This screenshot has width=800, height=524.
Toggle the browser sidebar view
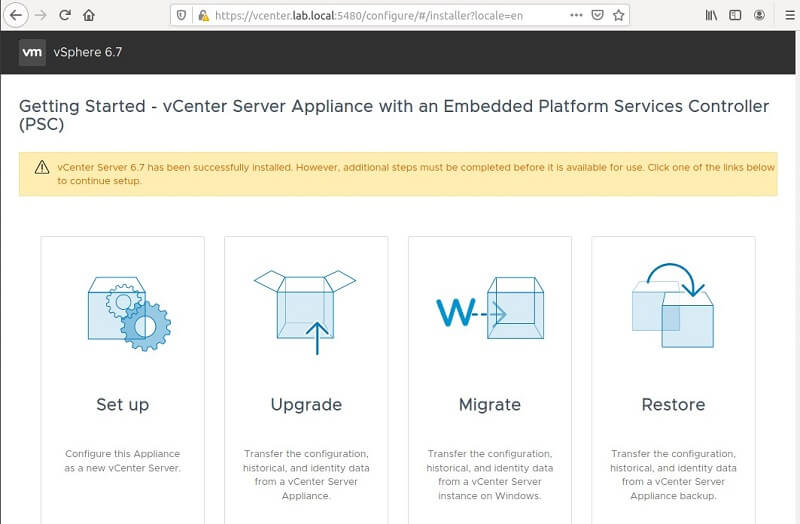click(x=736, y=15)
